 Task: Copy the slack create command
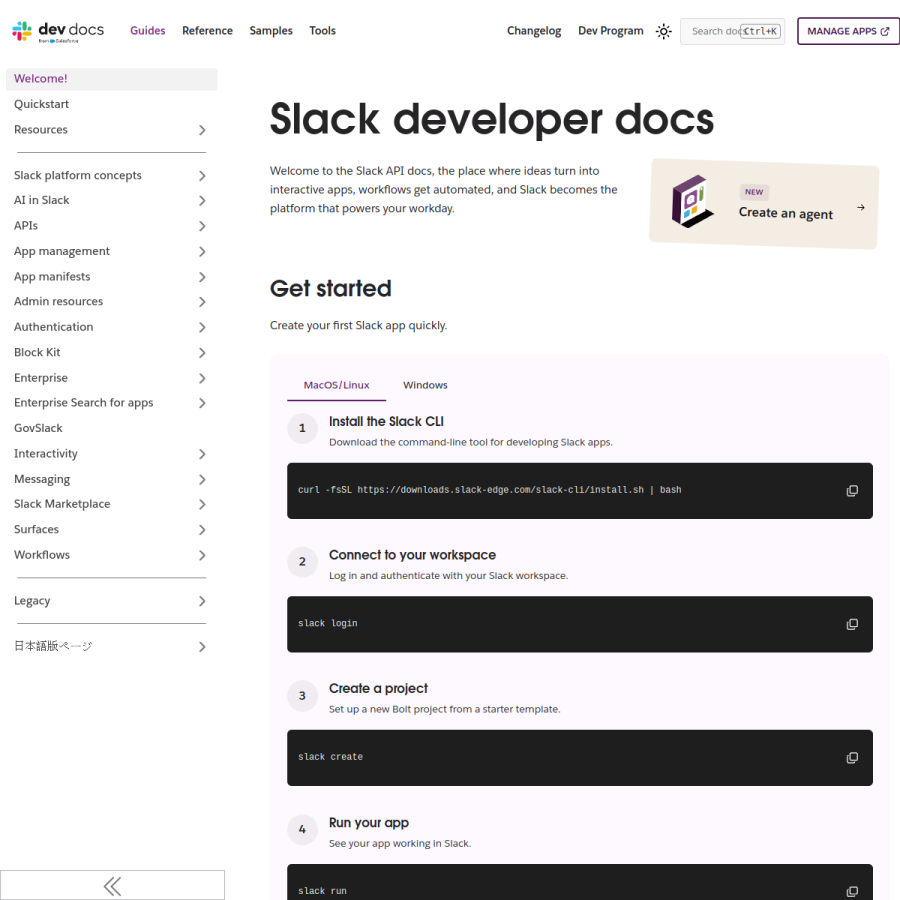point(852,758)
